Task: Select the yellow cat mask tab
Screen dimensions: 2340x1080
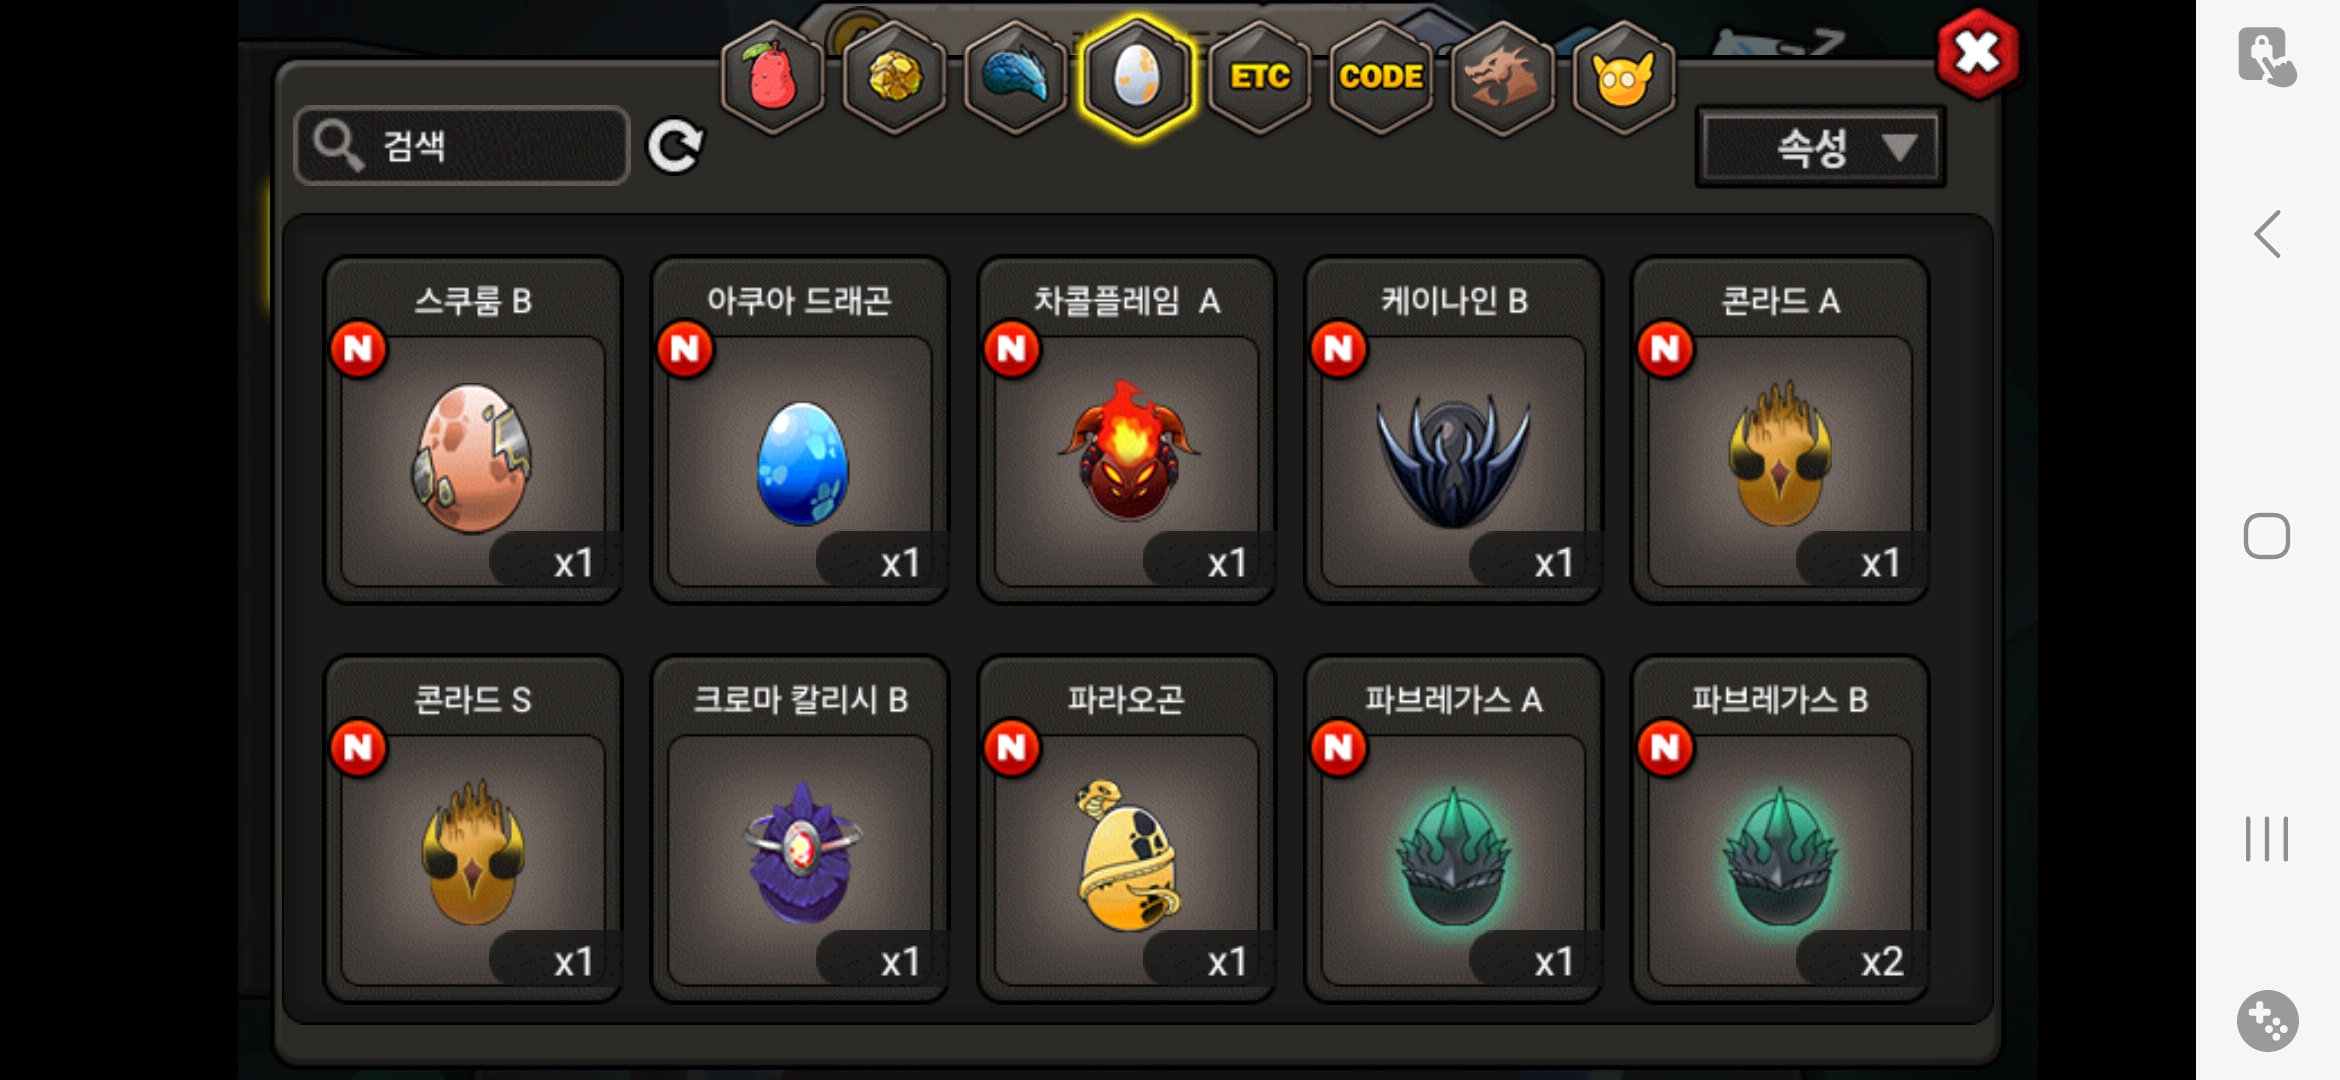Action: (x=1623, y=76)
